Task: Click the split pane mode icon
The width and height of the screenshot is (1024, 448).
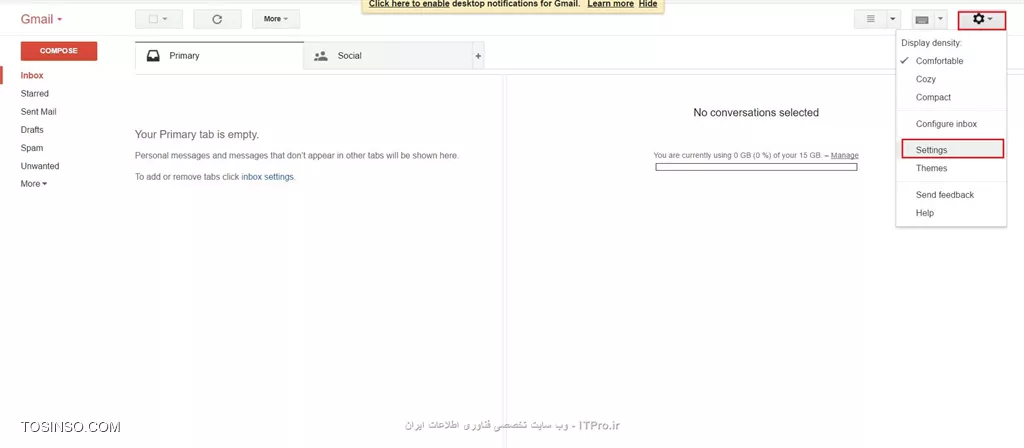Action: click(x=871, y=19)
